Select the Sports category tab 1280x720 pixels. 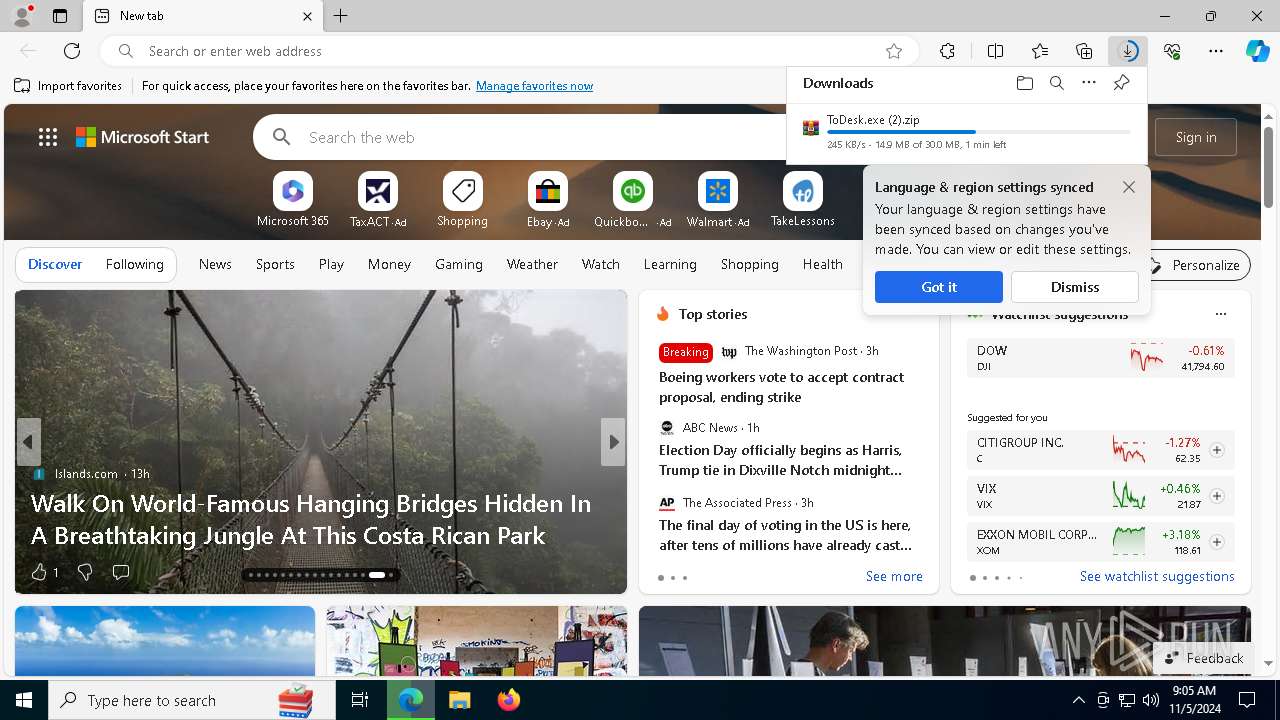tap(275, 264)
